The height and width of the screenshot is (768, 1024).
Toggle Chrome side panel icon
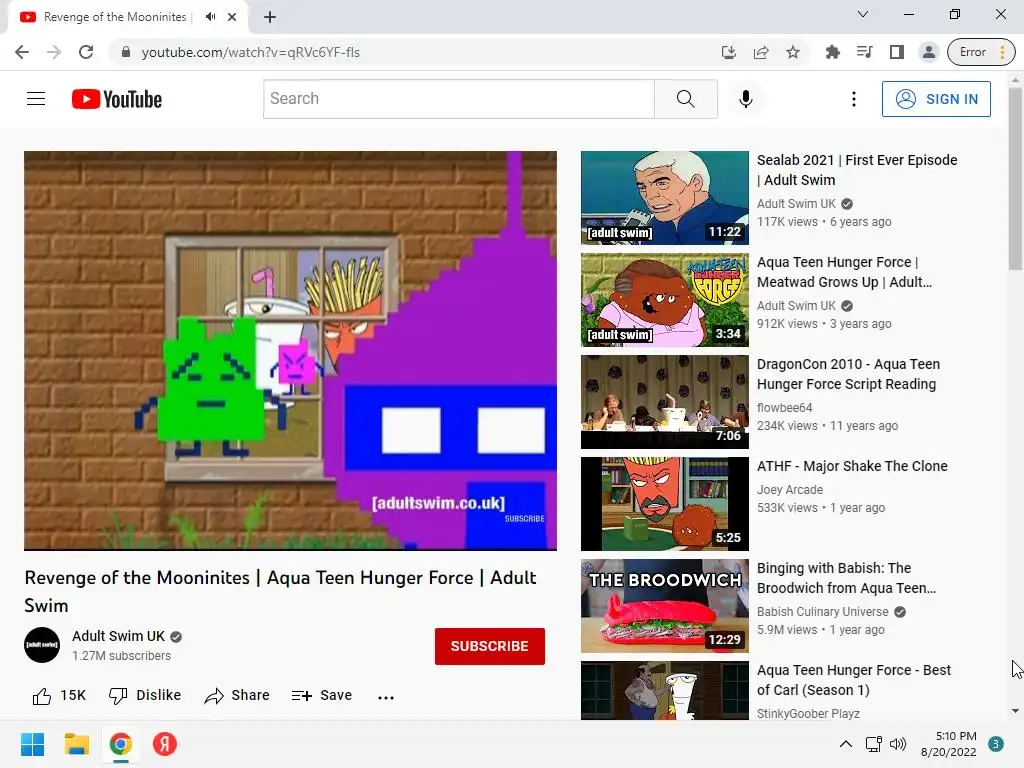(x=897, y=52)
